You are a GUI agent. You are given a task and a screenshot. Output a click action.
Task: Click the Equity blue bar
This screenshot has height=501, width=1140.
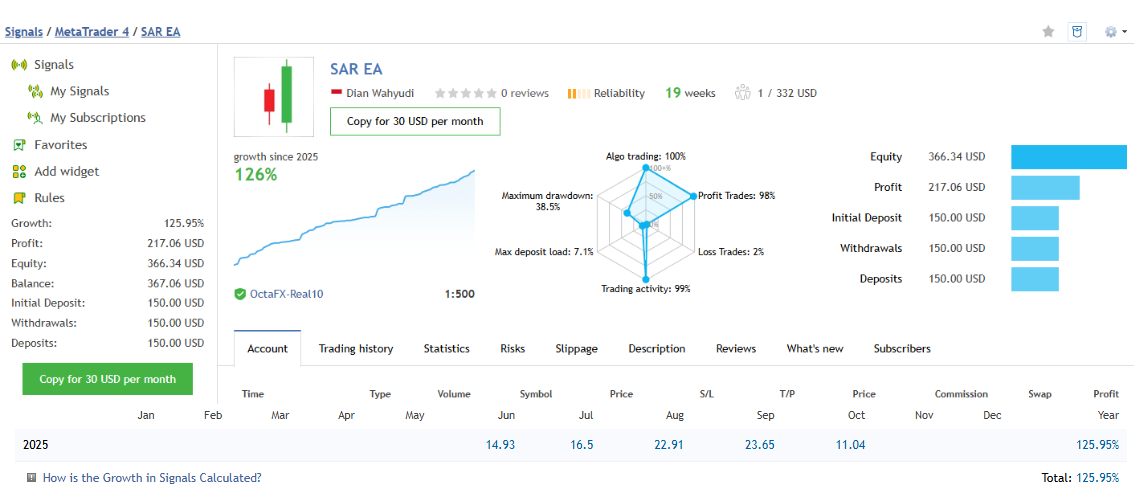[1068, 157]
